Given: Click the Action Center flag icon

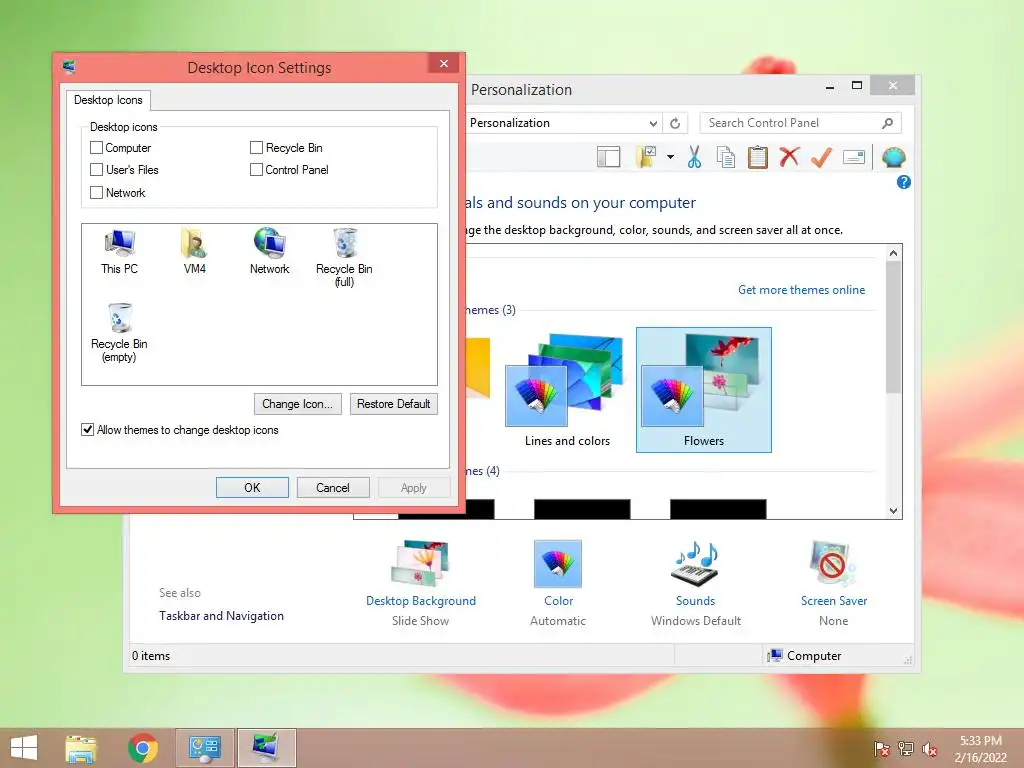Looking at the screenshot, I should pos(882,749).
